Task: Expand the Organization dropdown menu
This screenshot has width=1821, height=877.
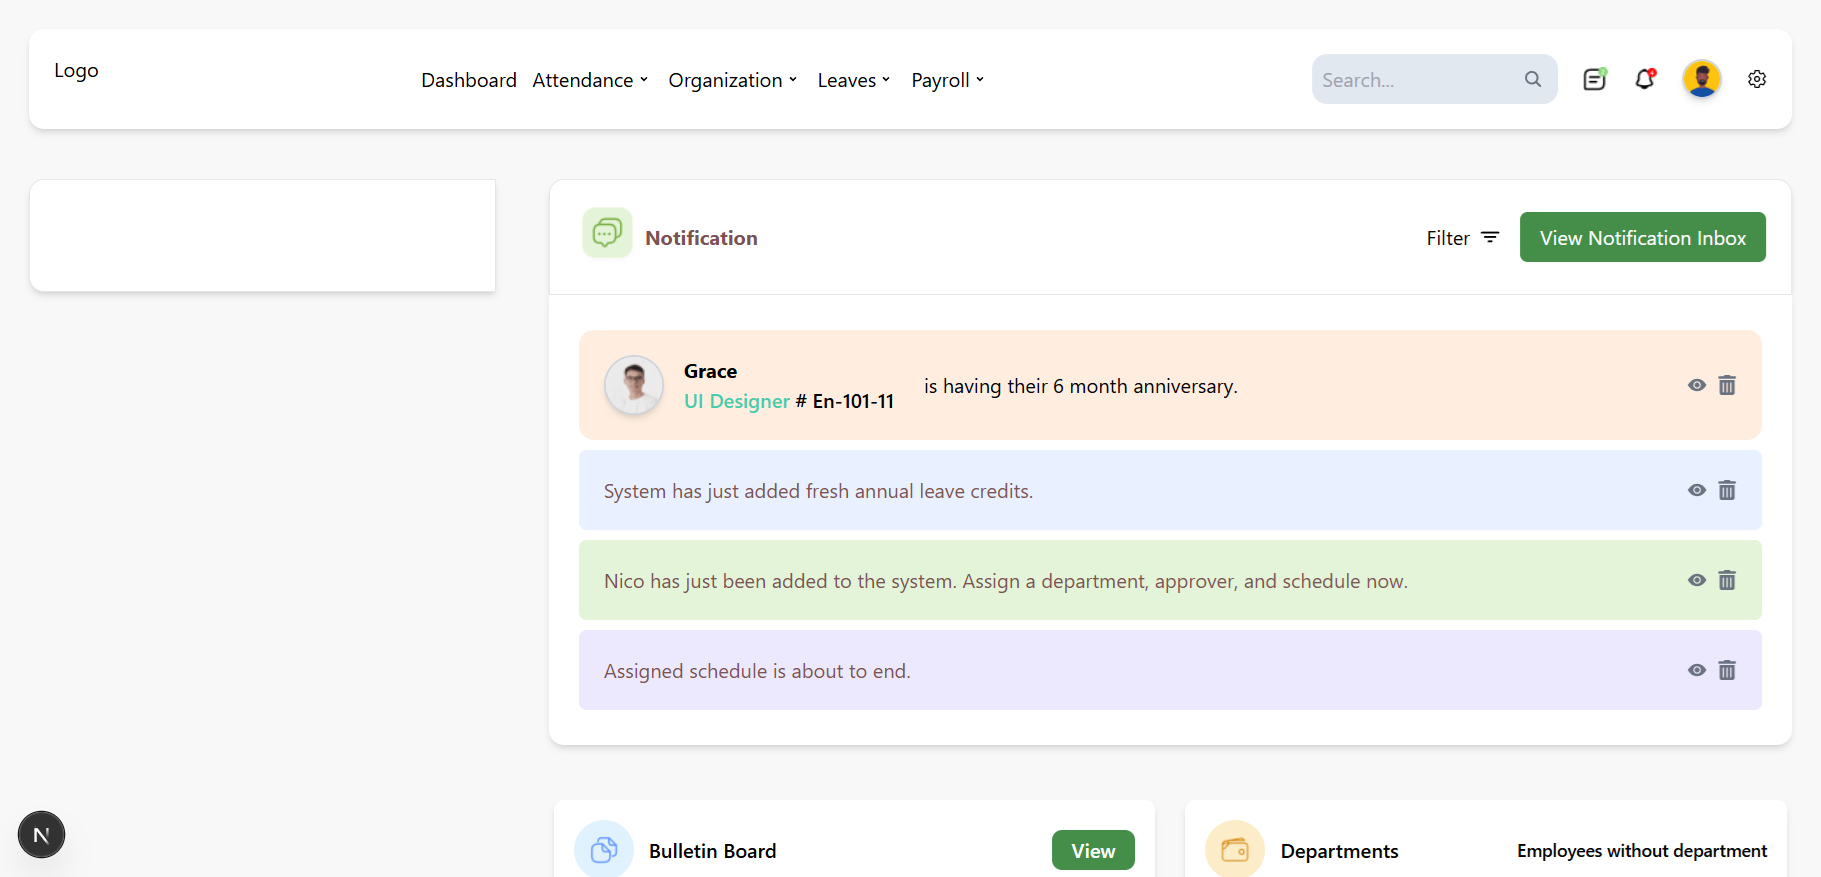Action: pos(732,80)
